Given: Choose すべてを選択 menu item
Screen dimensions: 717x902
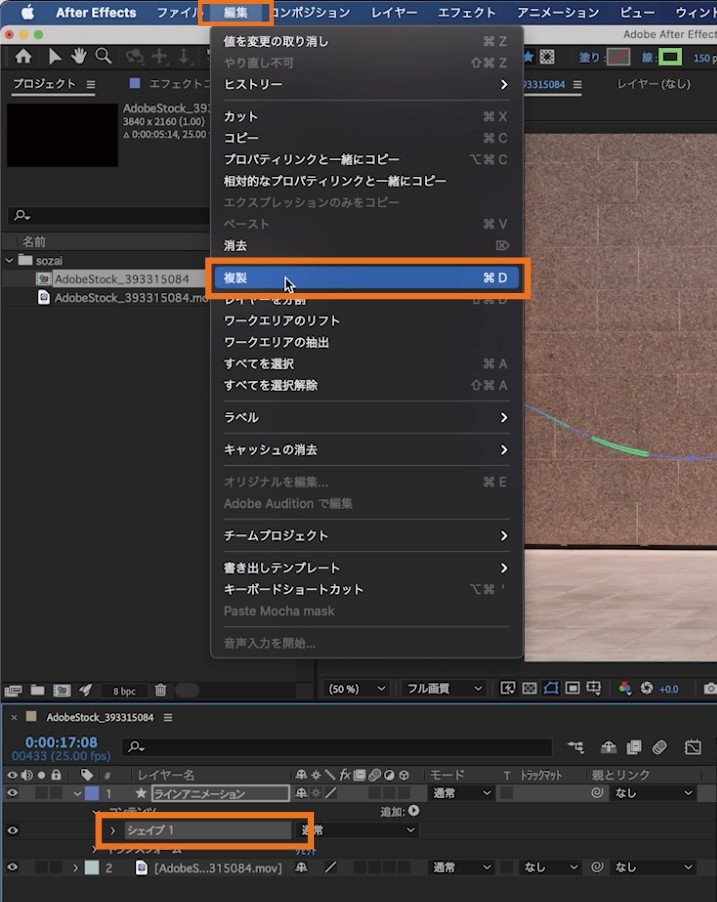Looking at the screenshot, I should (x=367, y=364).
